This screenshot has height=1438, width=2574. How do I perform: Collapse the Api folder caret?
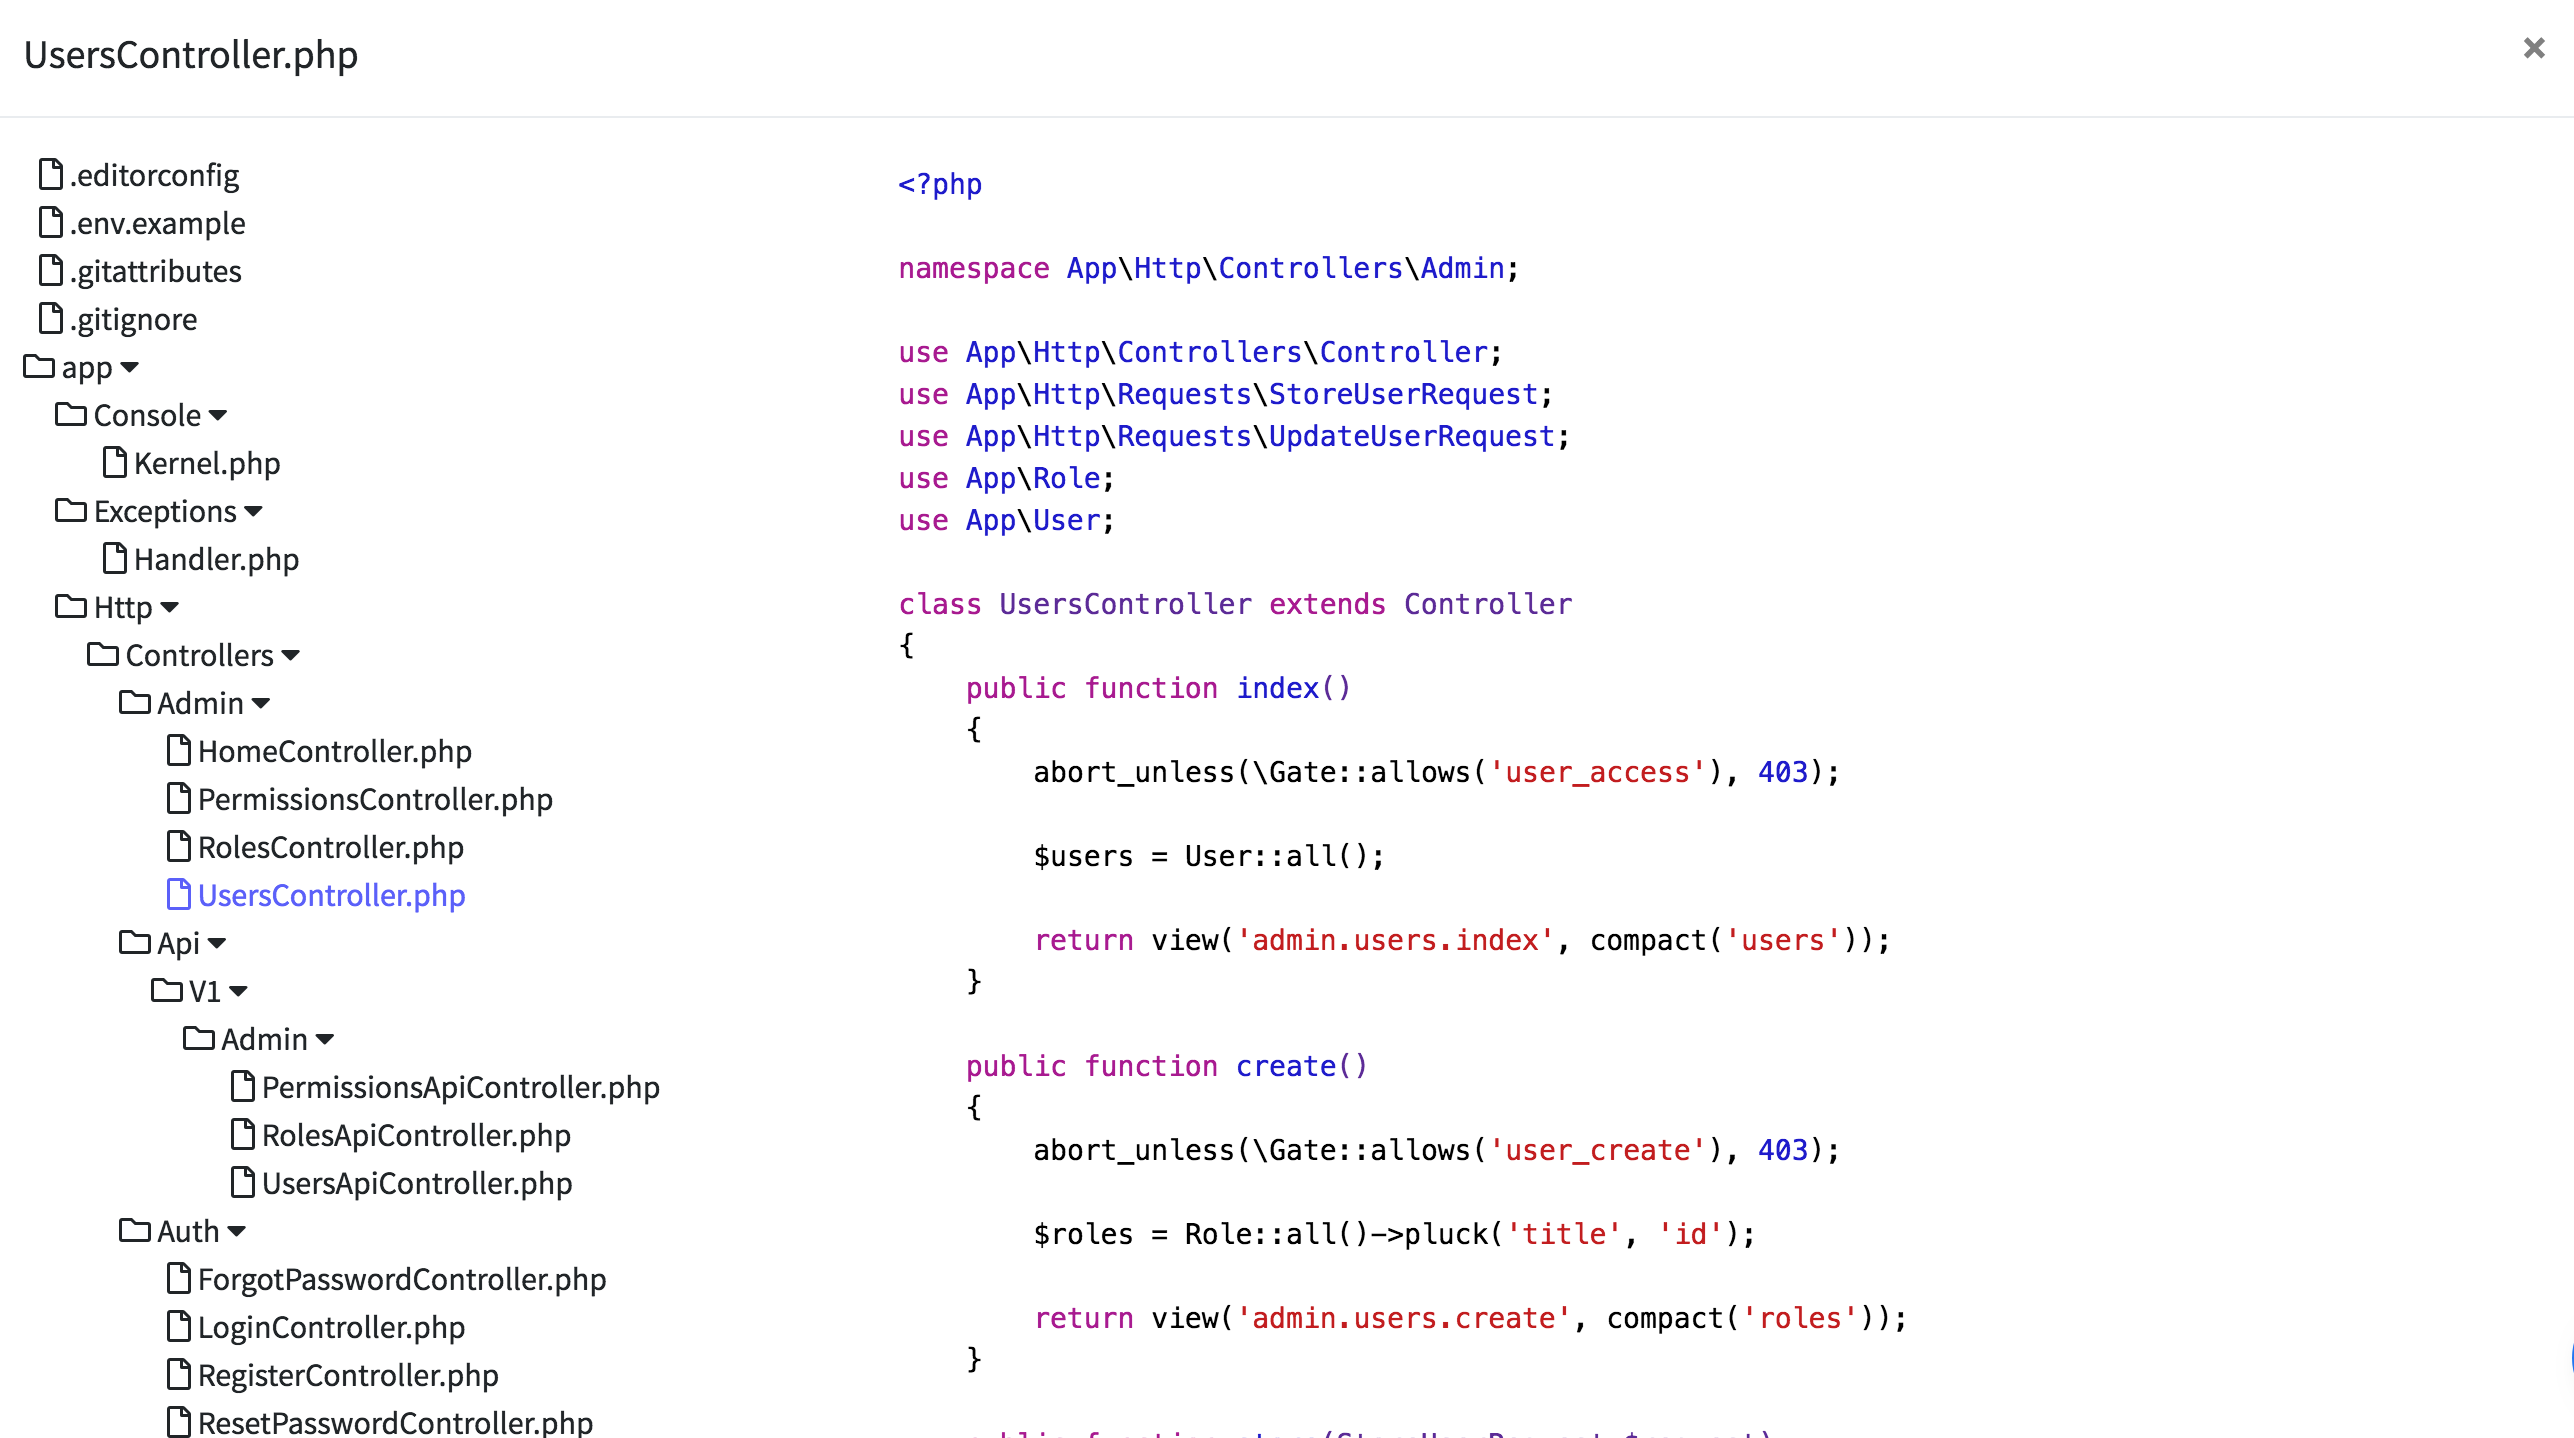pyautogui.click(x=217, y=943)
